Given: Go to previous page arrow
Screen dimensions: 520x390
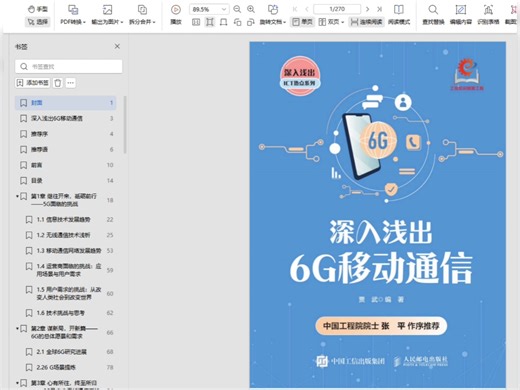Looking at the screenshot, I should (x=307, y=9).
